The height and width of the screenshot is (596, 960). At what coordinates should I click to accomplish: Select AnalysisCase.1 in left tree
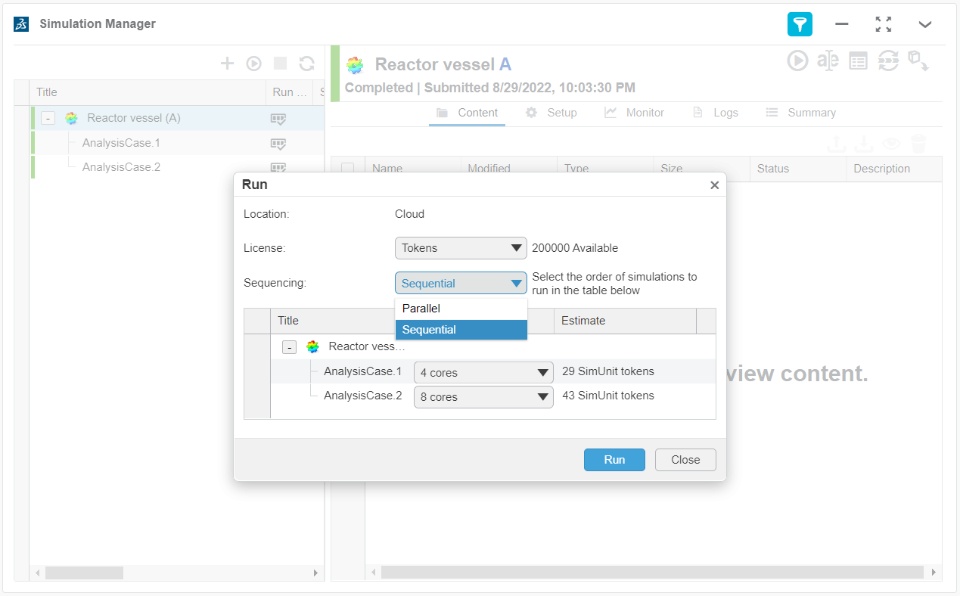(x=121, y=143)
